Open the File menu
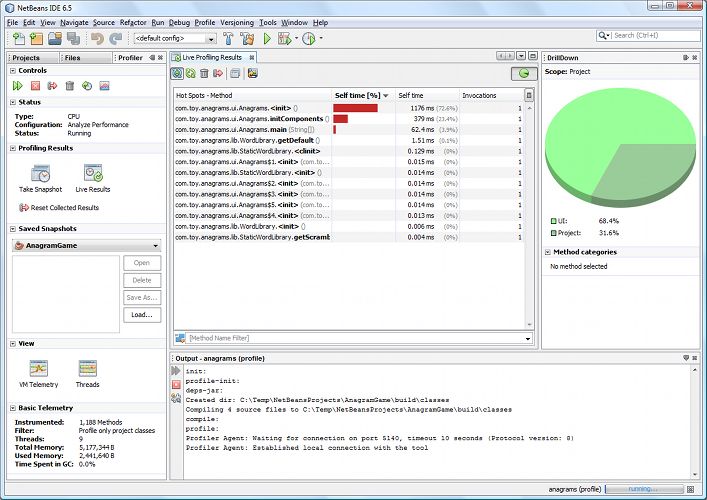Viewport: 707px width, 500px height. 13,23
